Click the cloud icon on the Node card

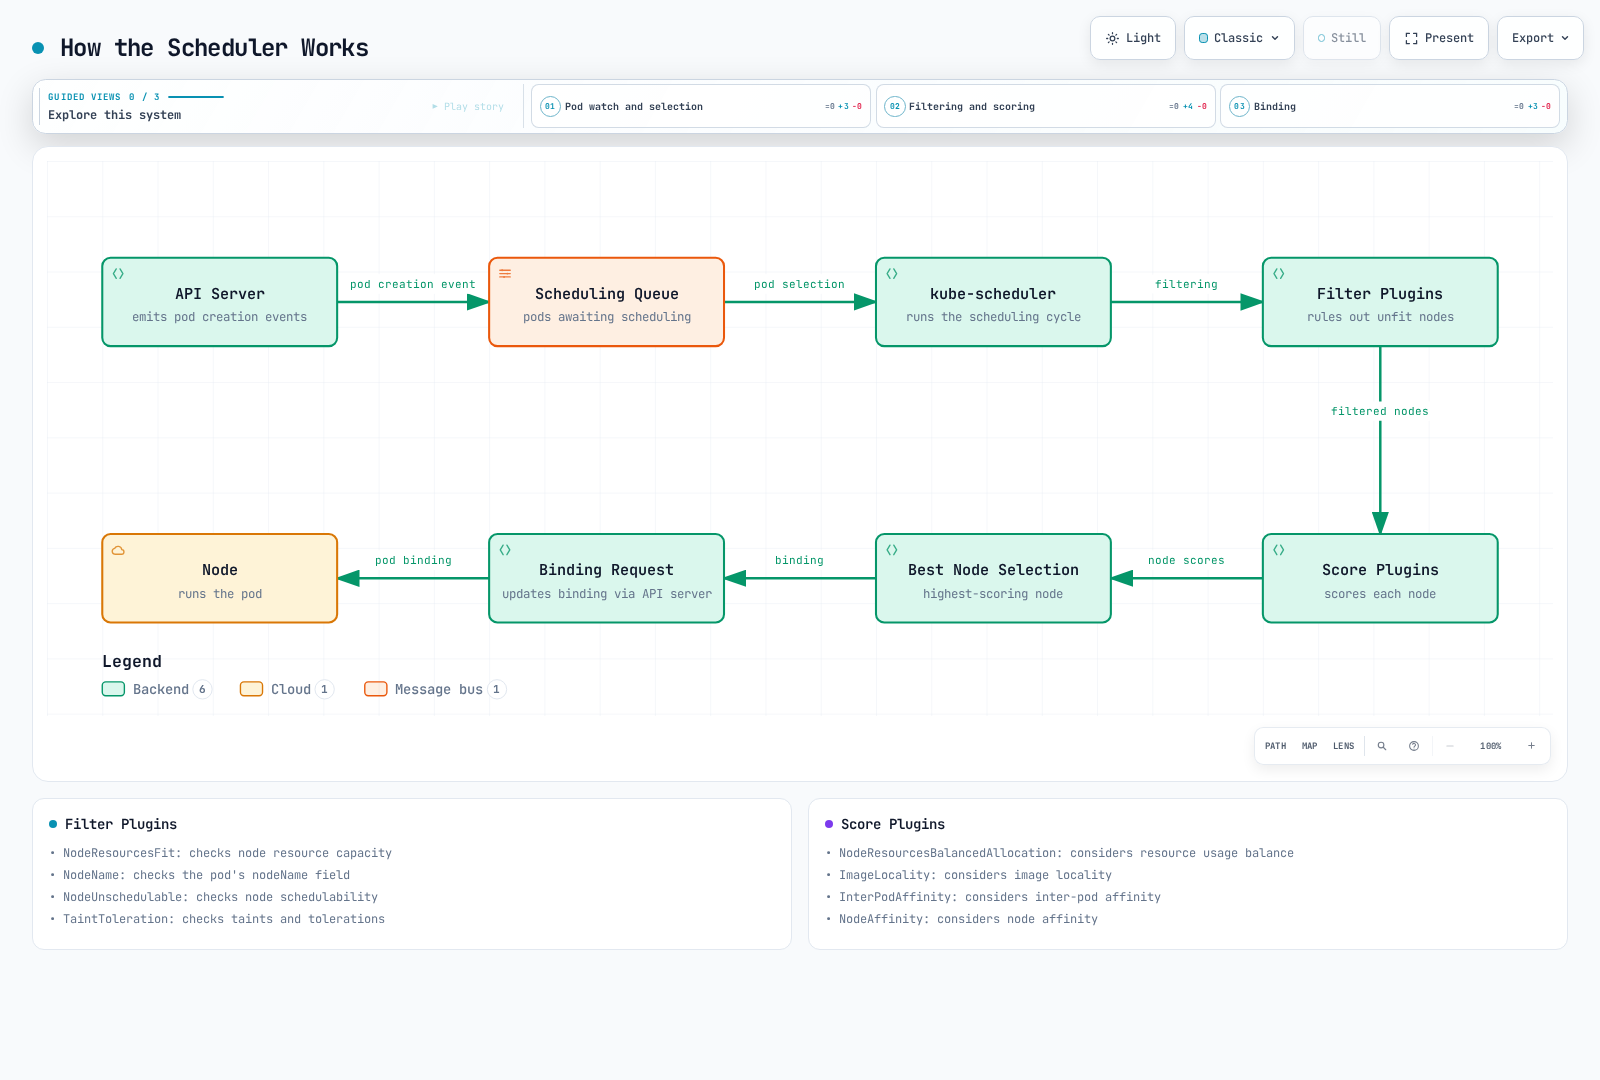tap(118, 550)
